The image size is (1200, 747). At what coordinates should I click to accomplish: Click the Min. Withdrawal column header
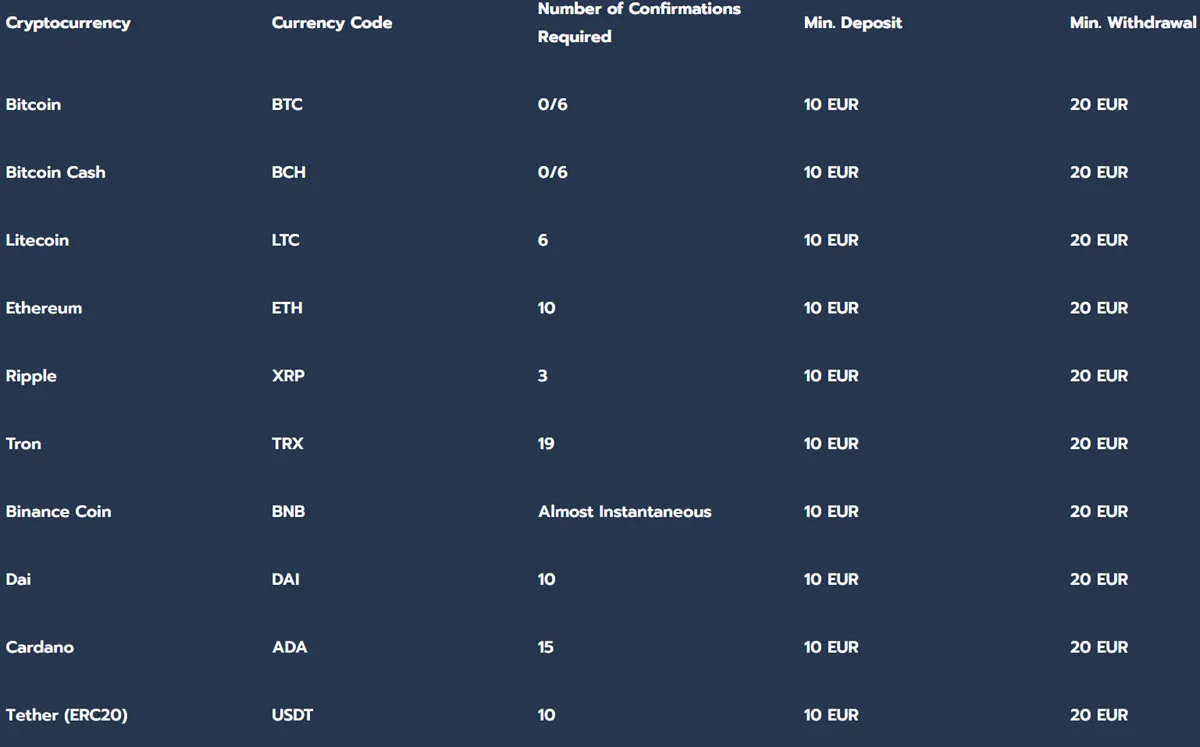coord(1132,22)
